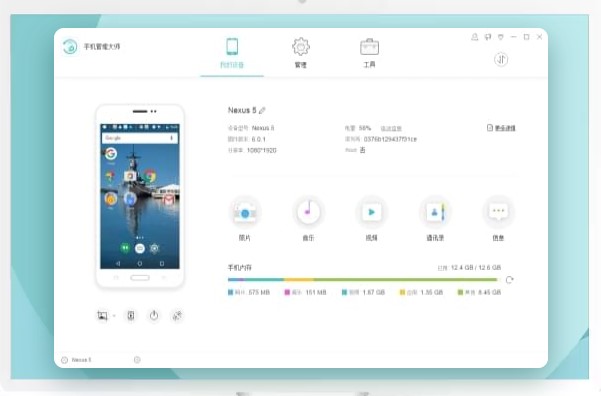Click the blue 575 MB storage legend swatch

(x=230, y=292)
